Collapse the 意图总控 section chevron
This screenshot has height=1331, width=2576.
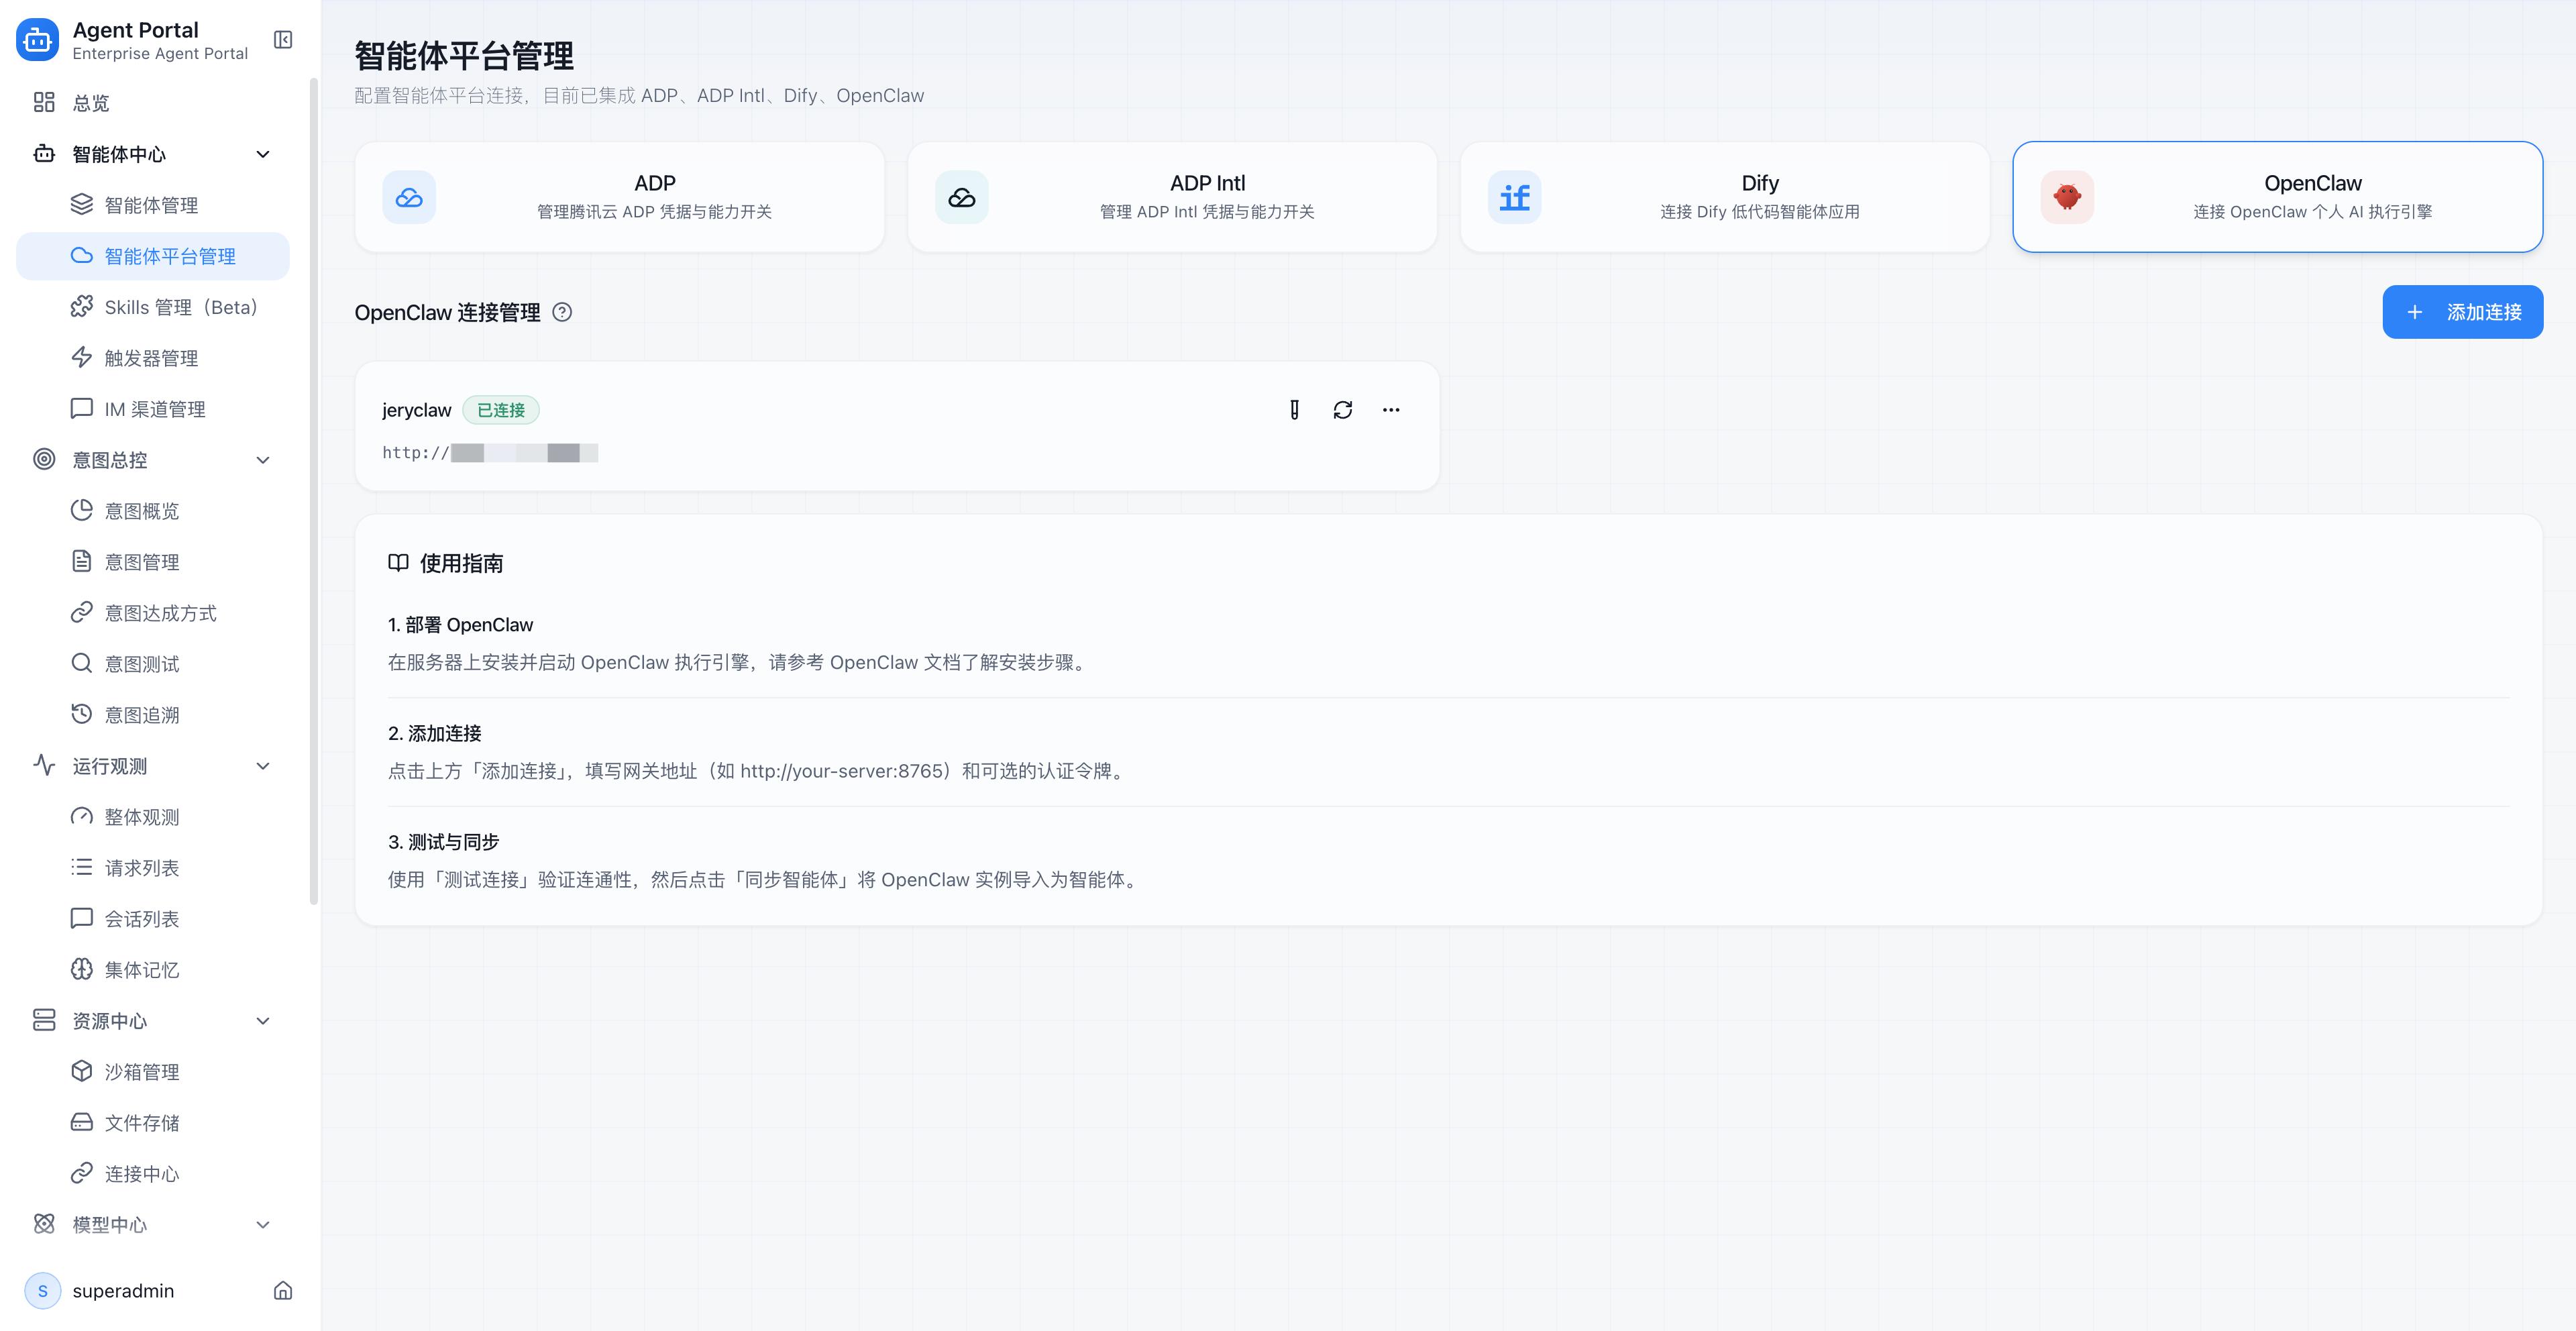pyautogui.click(x=263, y=460)
